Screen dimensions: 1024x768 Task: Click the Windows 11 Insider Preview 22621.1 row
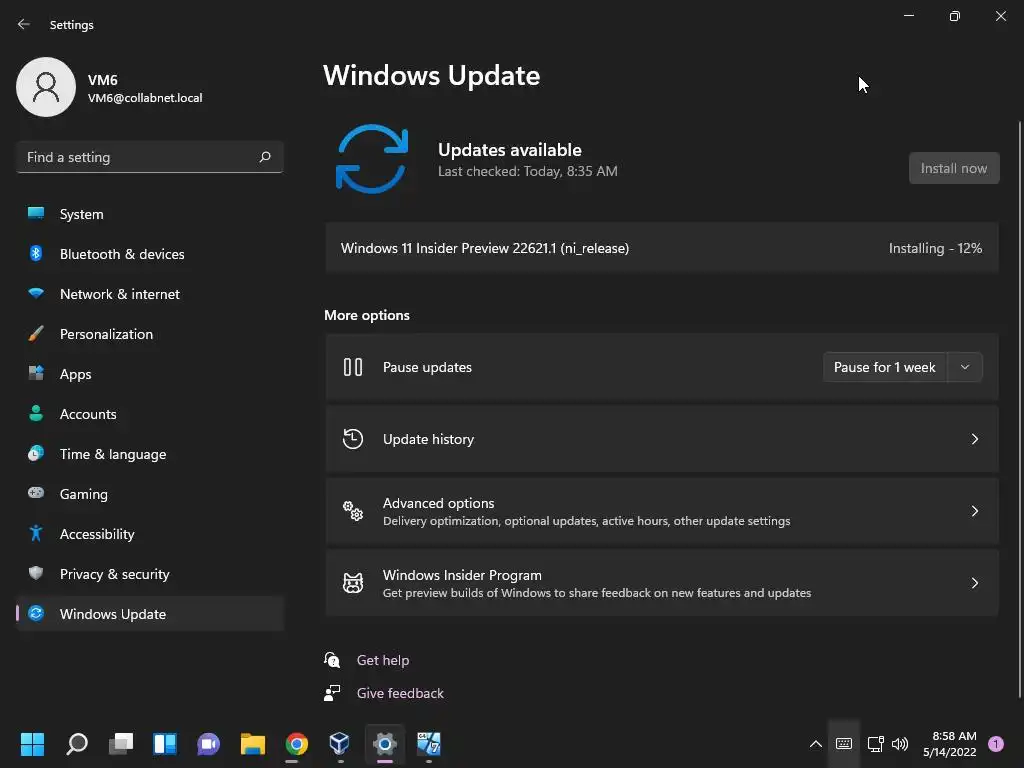click(x=662, y=248)
